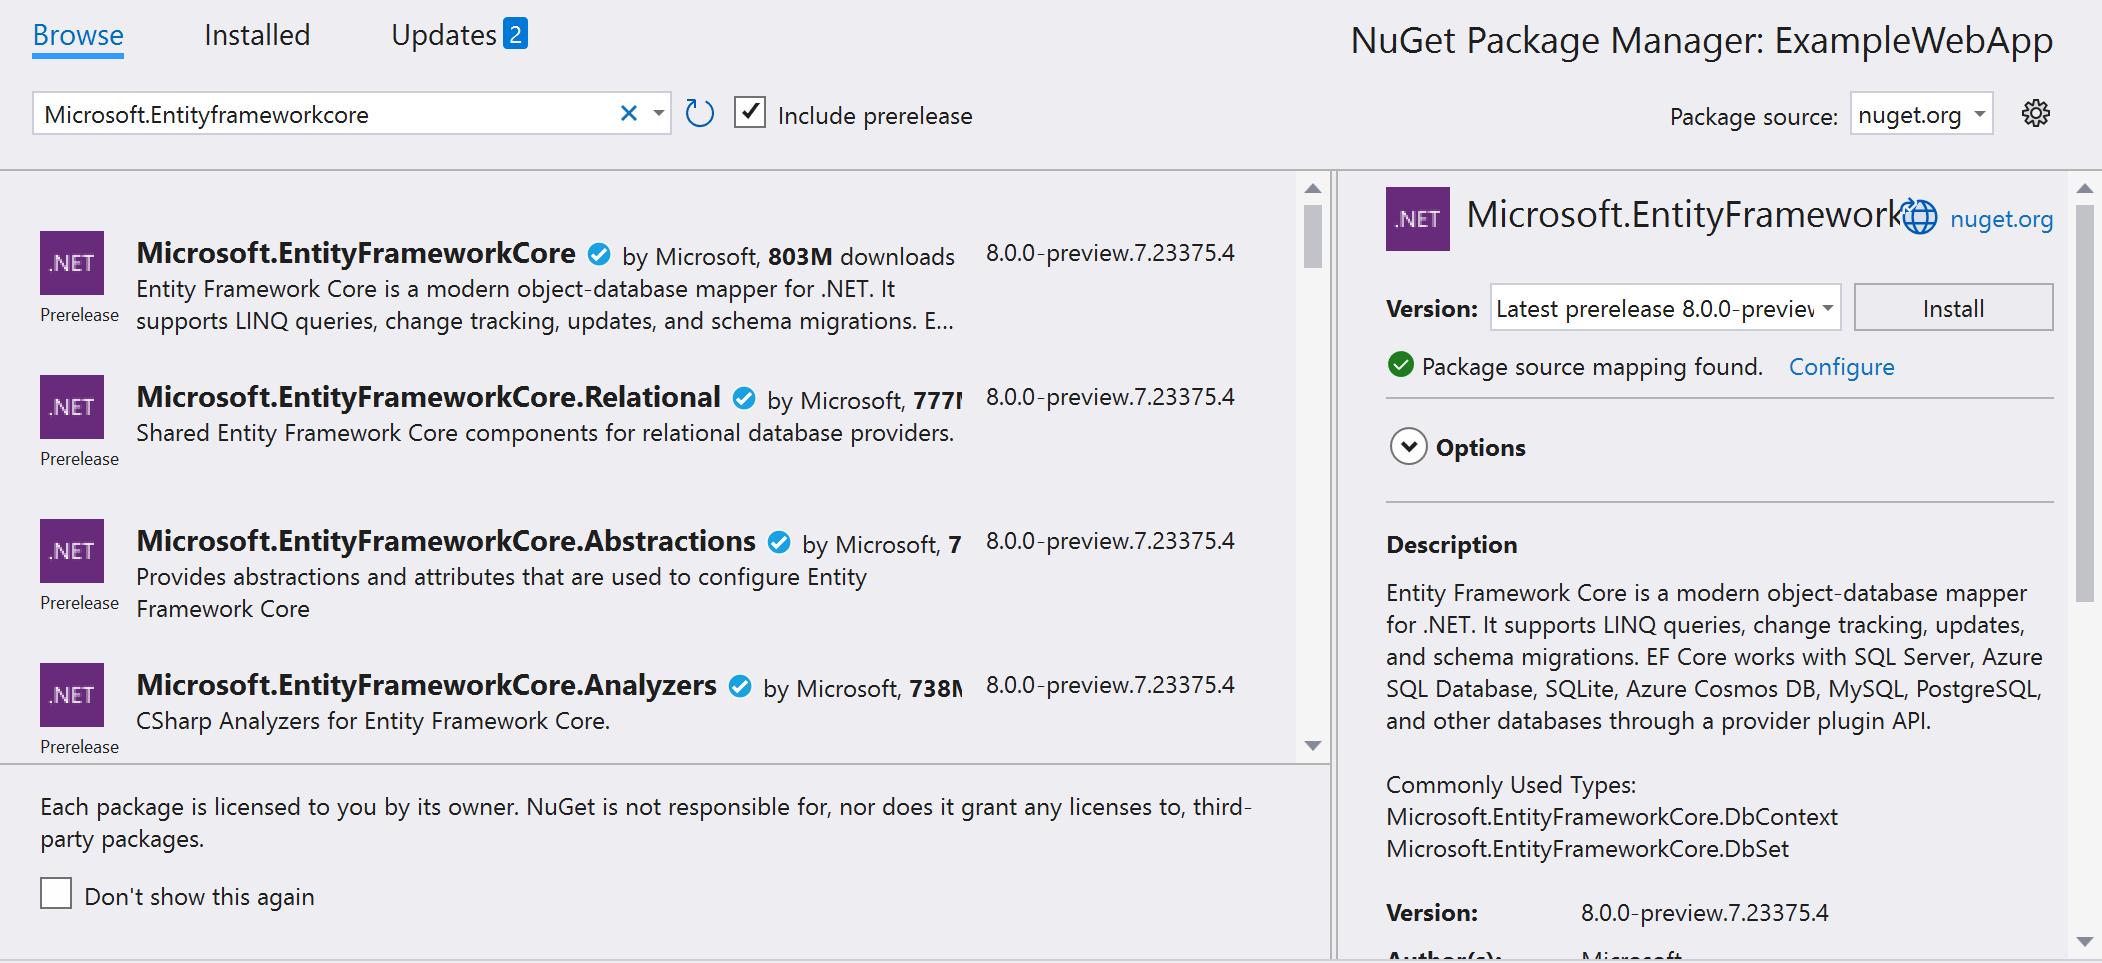Click the Install button
The width and height of the screenshot is (2102, 963).
pos(1953,308)
